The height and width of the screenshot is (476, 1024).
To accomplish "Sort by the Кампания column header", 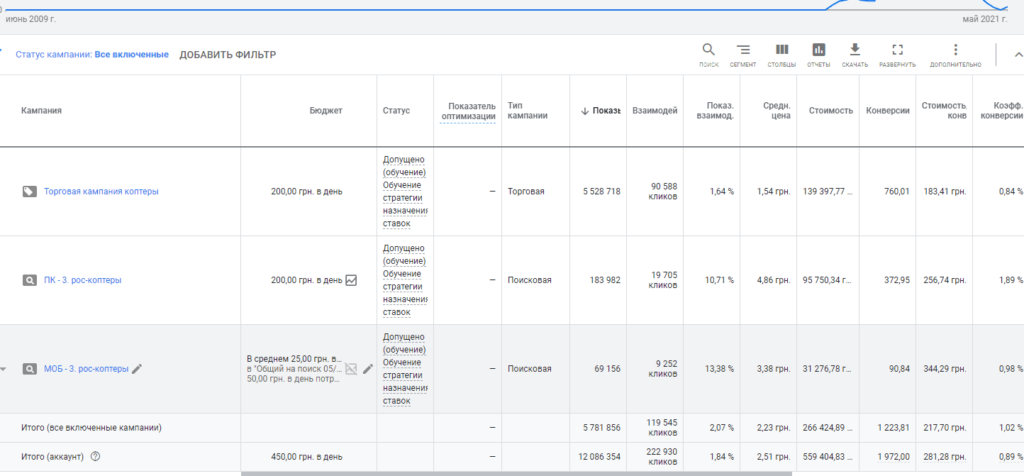I will [x=41, y=110].
